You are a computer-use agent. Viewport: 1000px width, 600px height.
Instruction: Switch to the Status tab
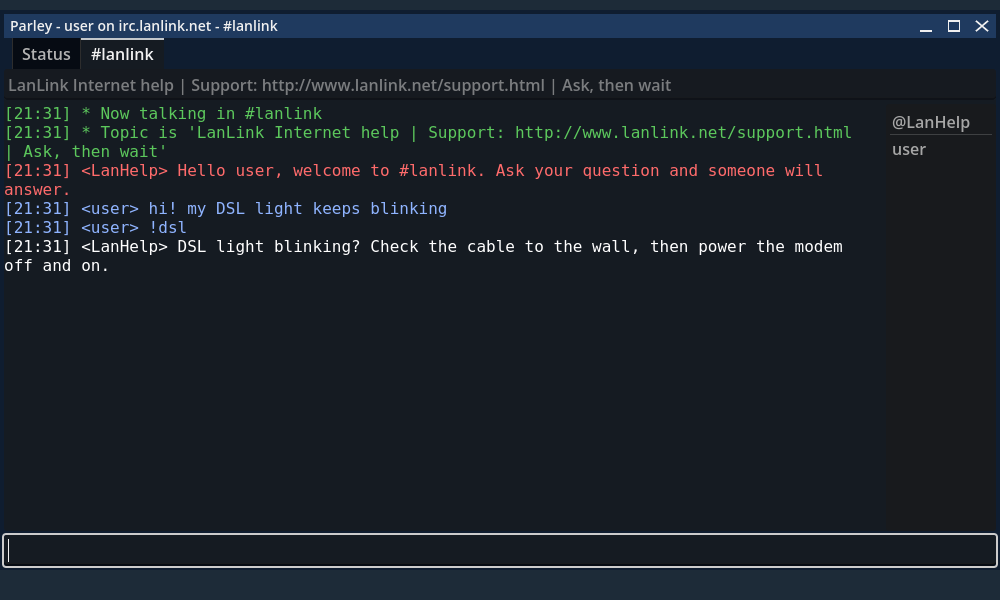(46, 54)
